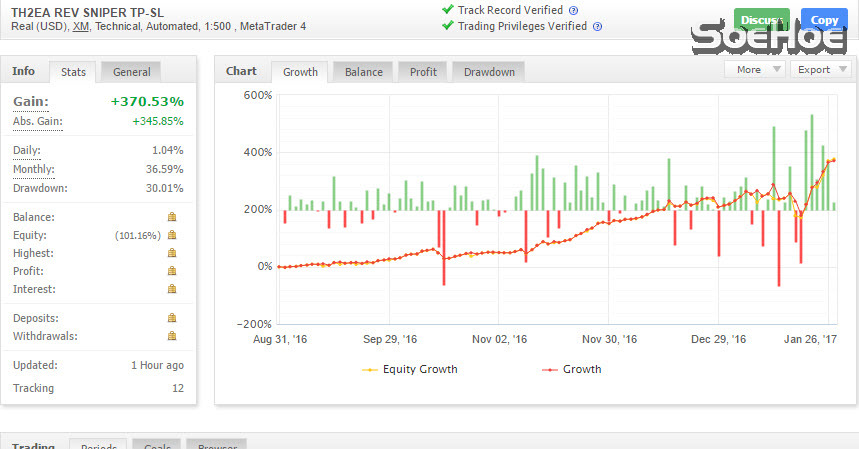Viewport: 859px width, 449px height.
Task: Click the lock icon beside Interest
Action: pos(172,289)
